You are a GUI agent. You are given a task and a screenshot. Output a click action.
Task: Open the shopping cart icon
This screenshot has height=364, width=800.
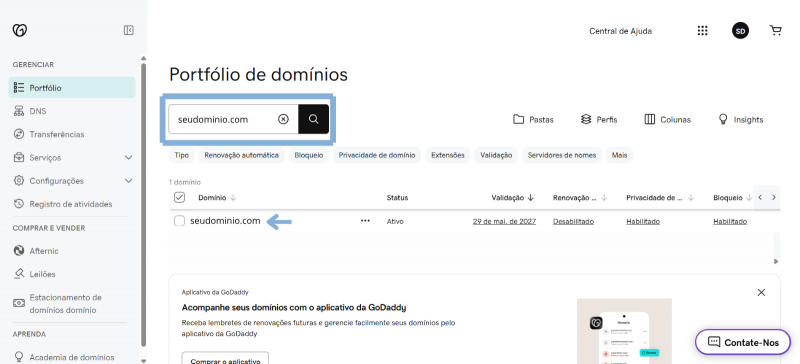click(x=776, y=31)
